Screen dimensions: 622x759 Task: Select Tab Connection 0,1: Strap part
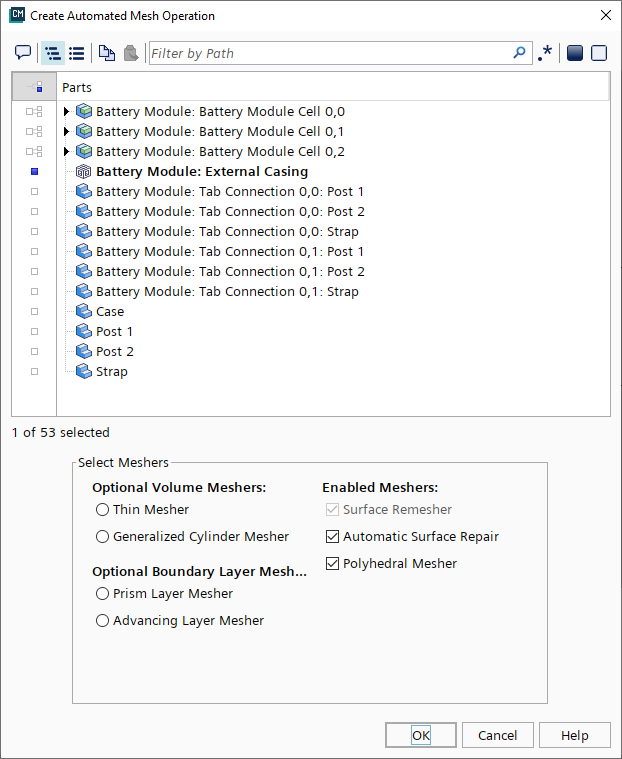pos(227,291)
